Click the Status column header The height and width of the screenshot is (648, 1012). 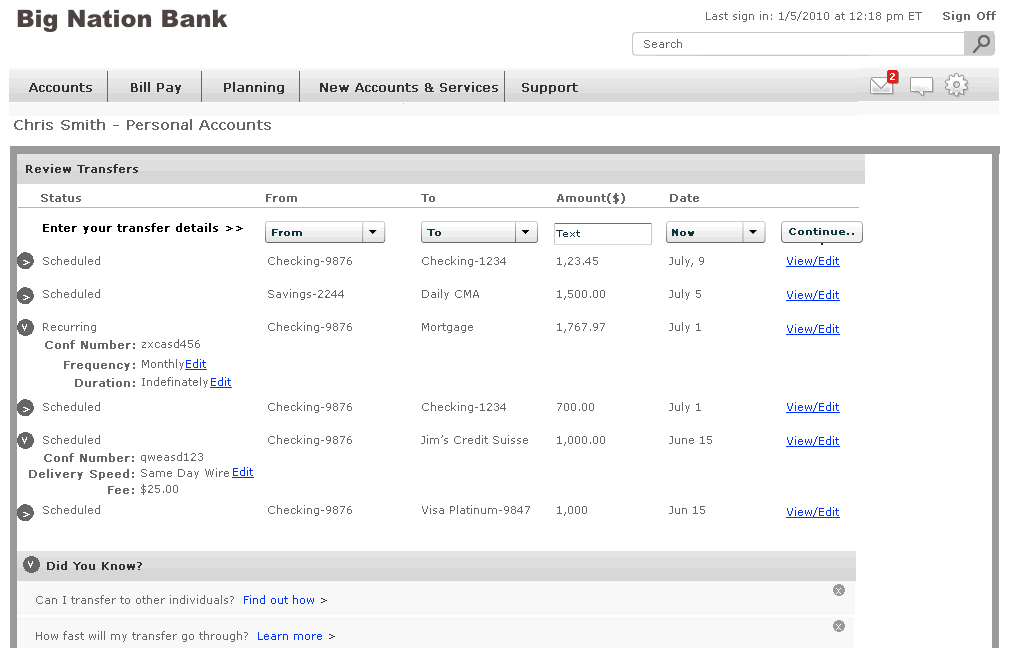click(x=61, y=198)
